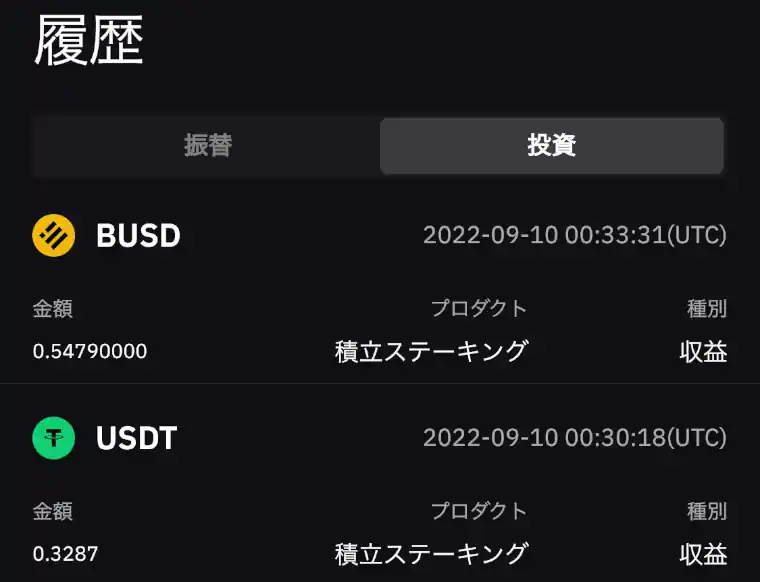Select the BUSD amount 0.54790000
The height and width of the screenshot is (582, 760).
(90, 352)
